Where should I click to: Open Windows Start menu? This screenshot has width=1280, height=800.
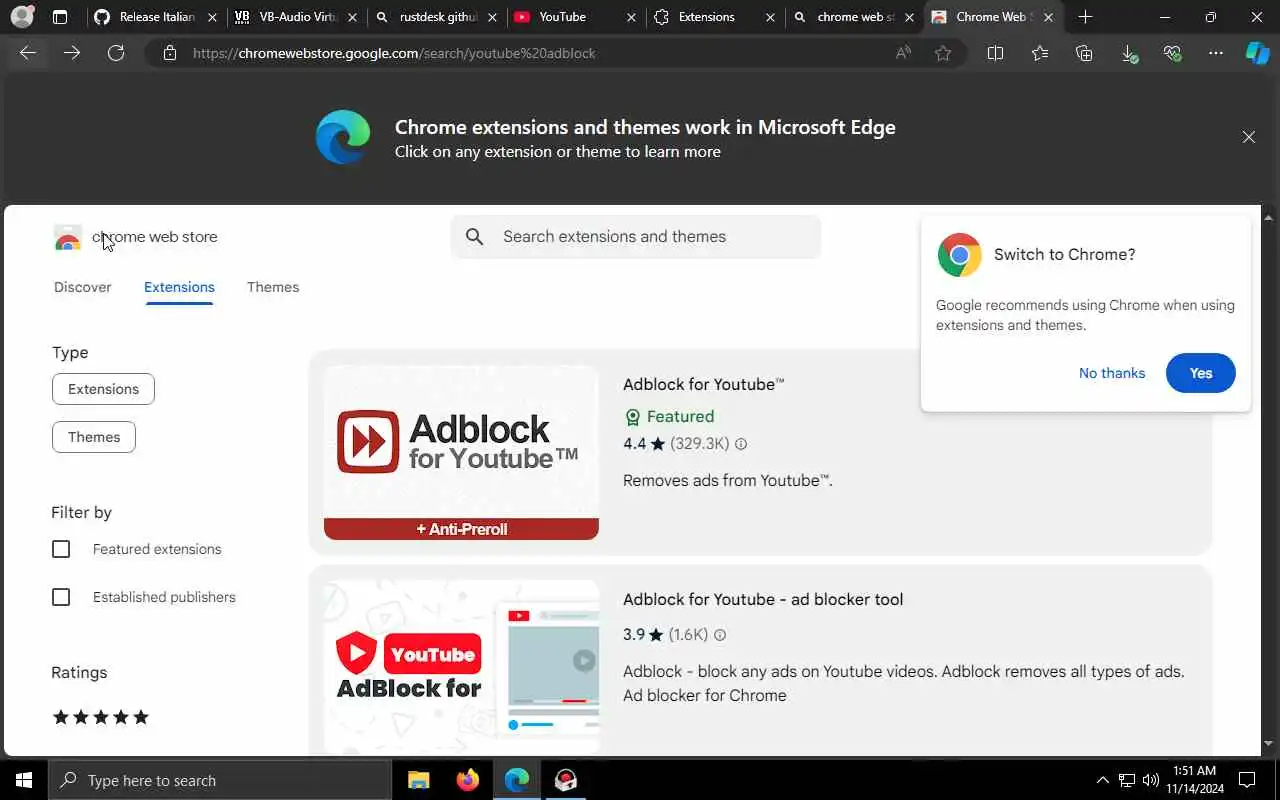(x=24, y=780)
